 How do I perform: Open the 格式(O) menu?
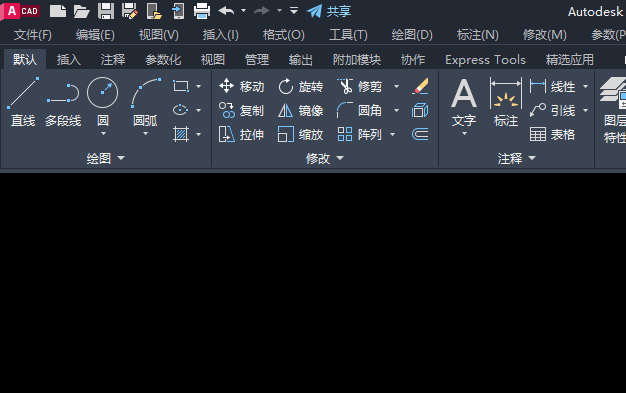[x=283, y=35]
